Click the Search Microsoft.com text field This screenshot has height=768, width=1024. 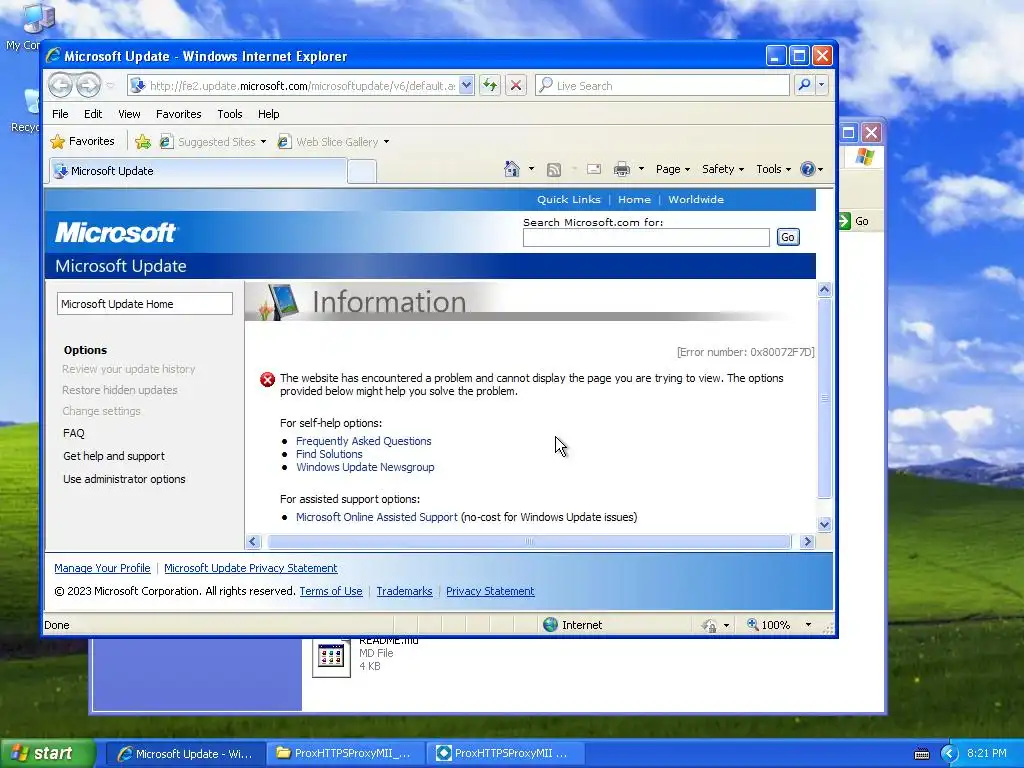(646, 237)
